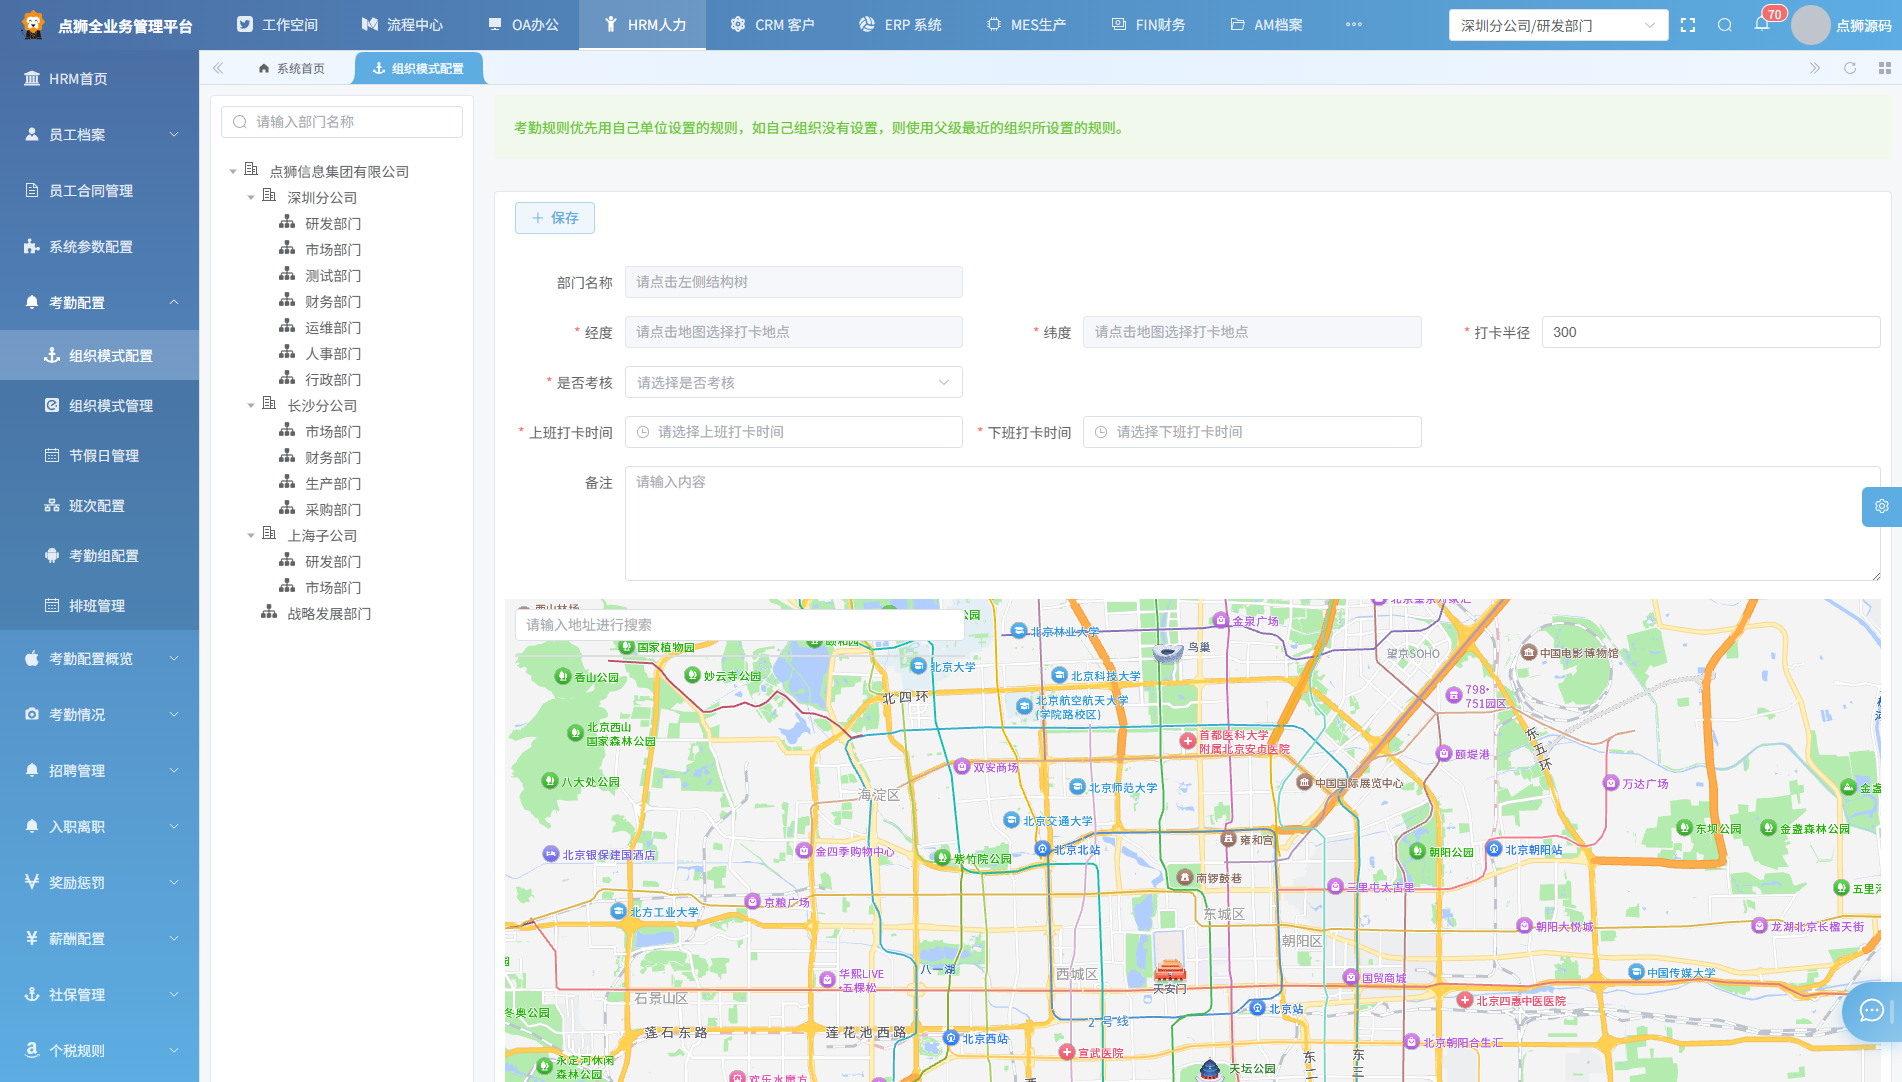Click the refresh icon in tab bar
The image size is (1902, 1082).
[x=1850, y=68]
